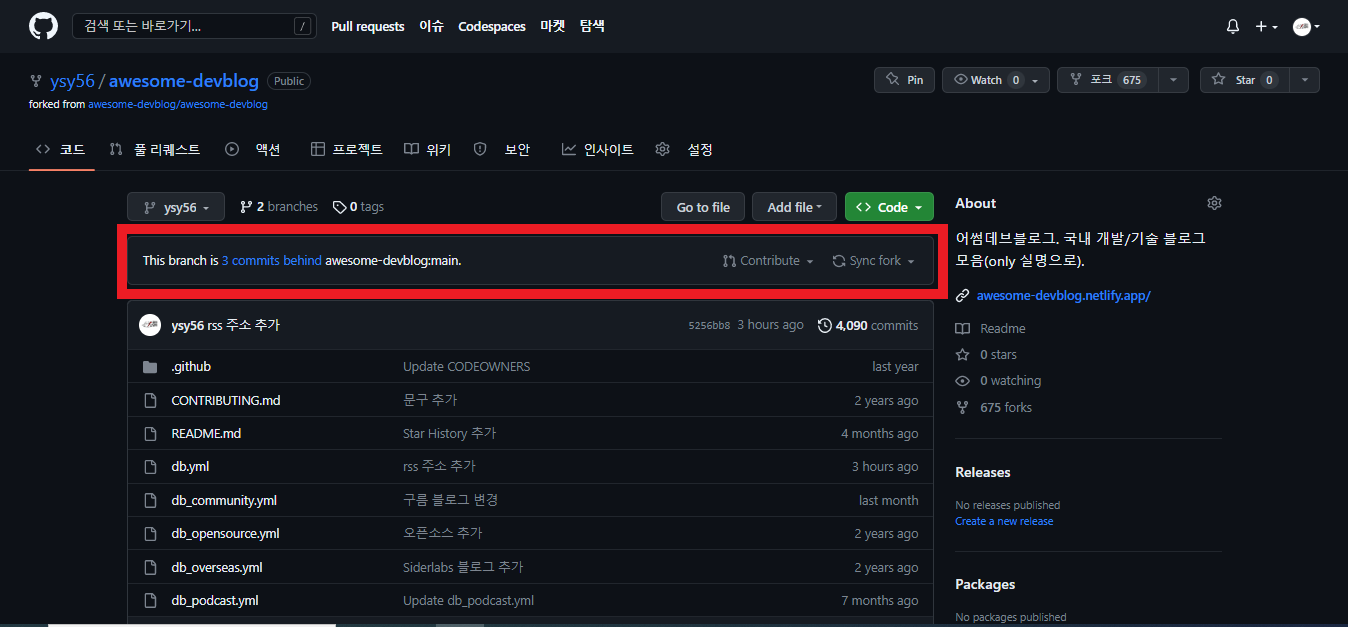View the 4,090 commits history
The width and height of the screenshot is (1348, 627).
click(868, 325)
